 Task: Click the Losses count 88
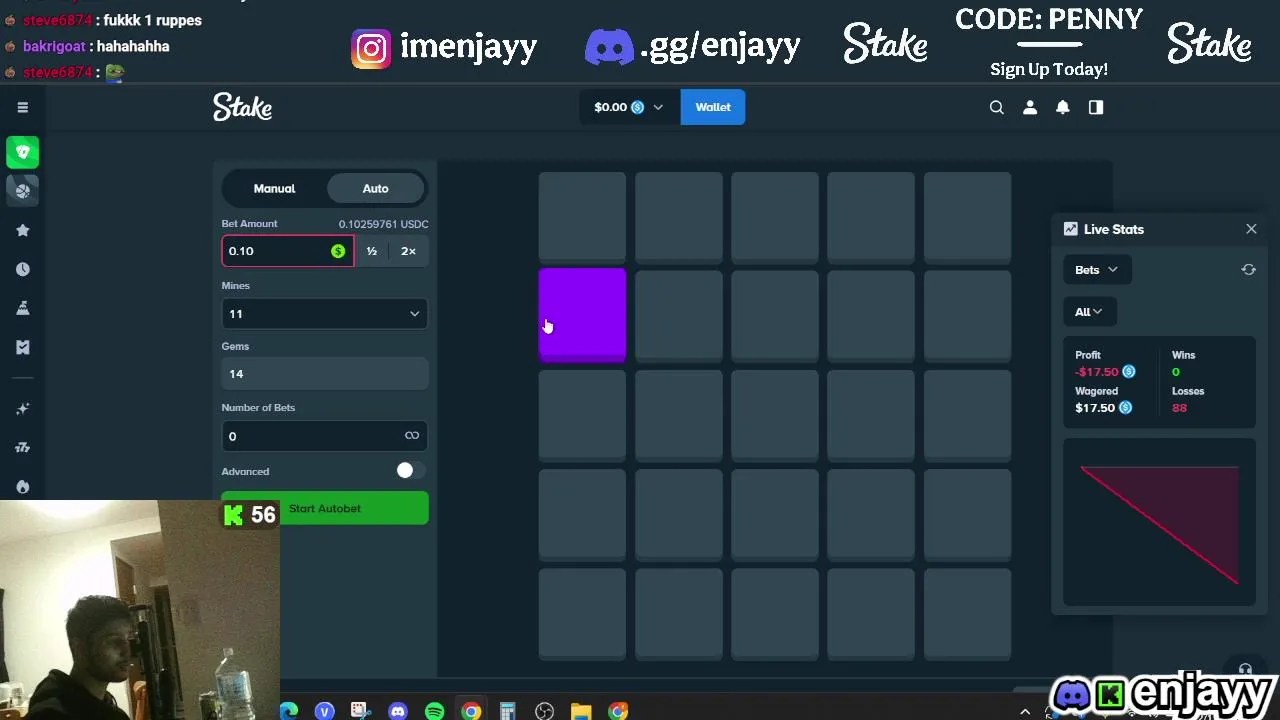tap(1179, 408)
